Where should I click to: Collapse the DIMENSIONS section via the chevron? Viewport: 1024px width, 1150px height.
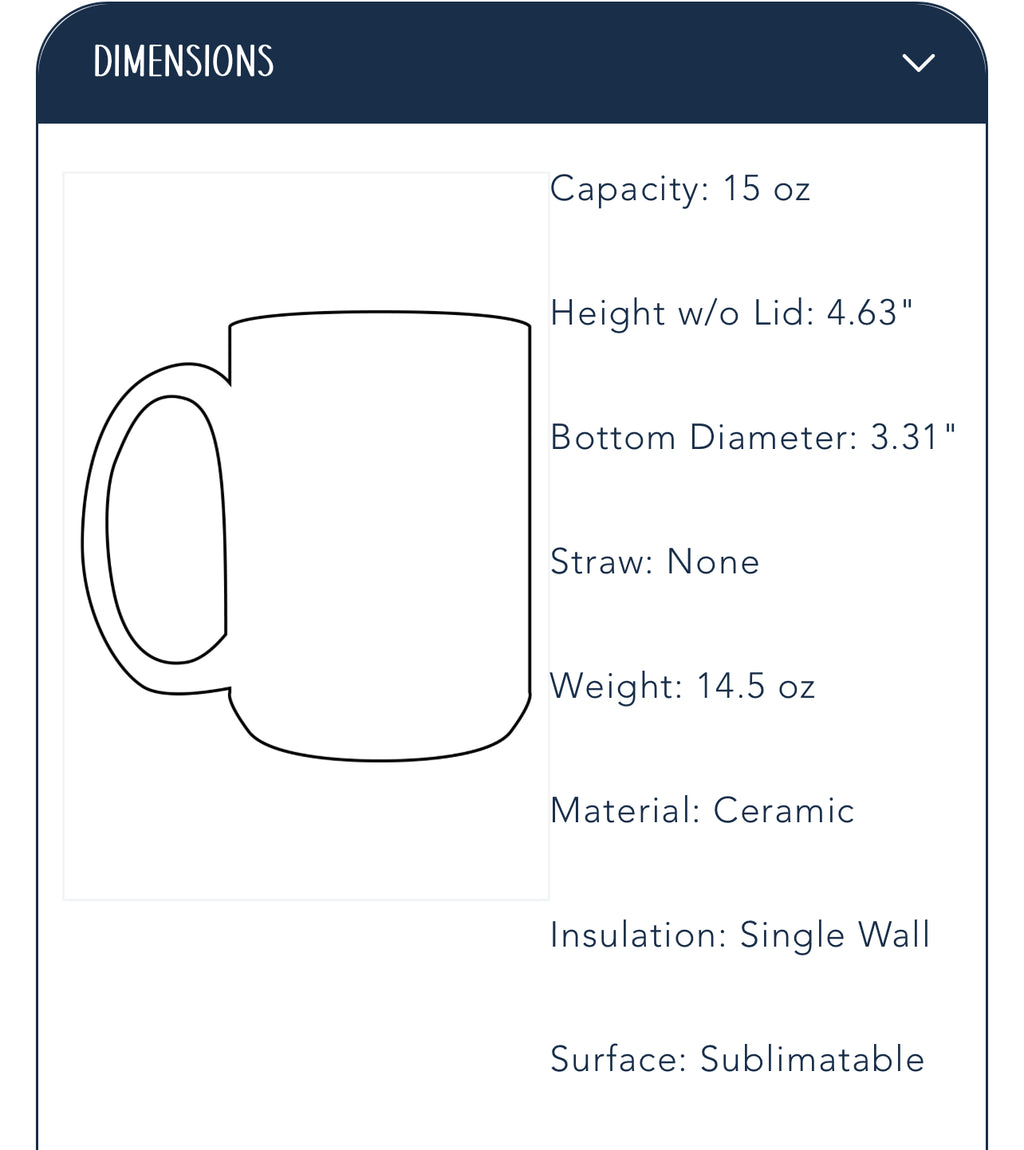(918, 61)
